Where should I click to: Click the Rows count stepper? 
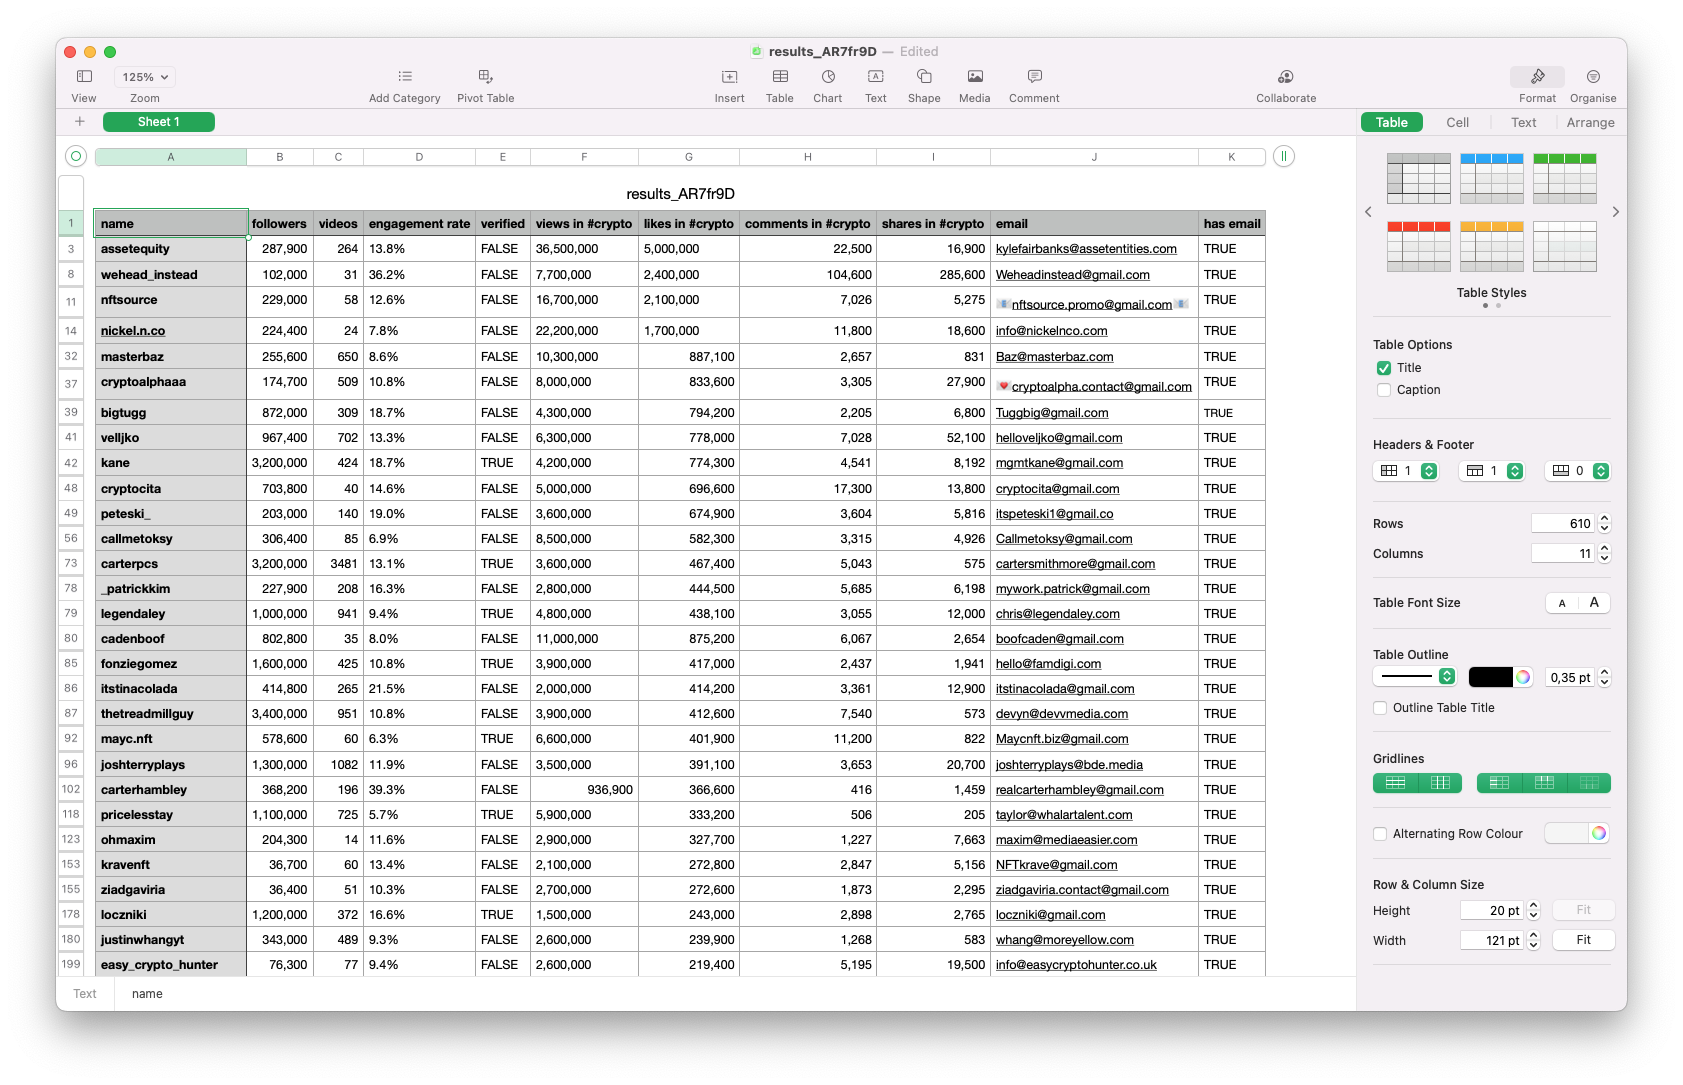[x=1604, y=524]
